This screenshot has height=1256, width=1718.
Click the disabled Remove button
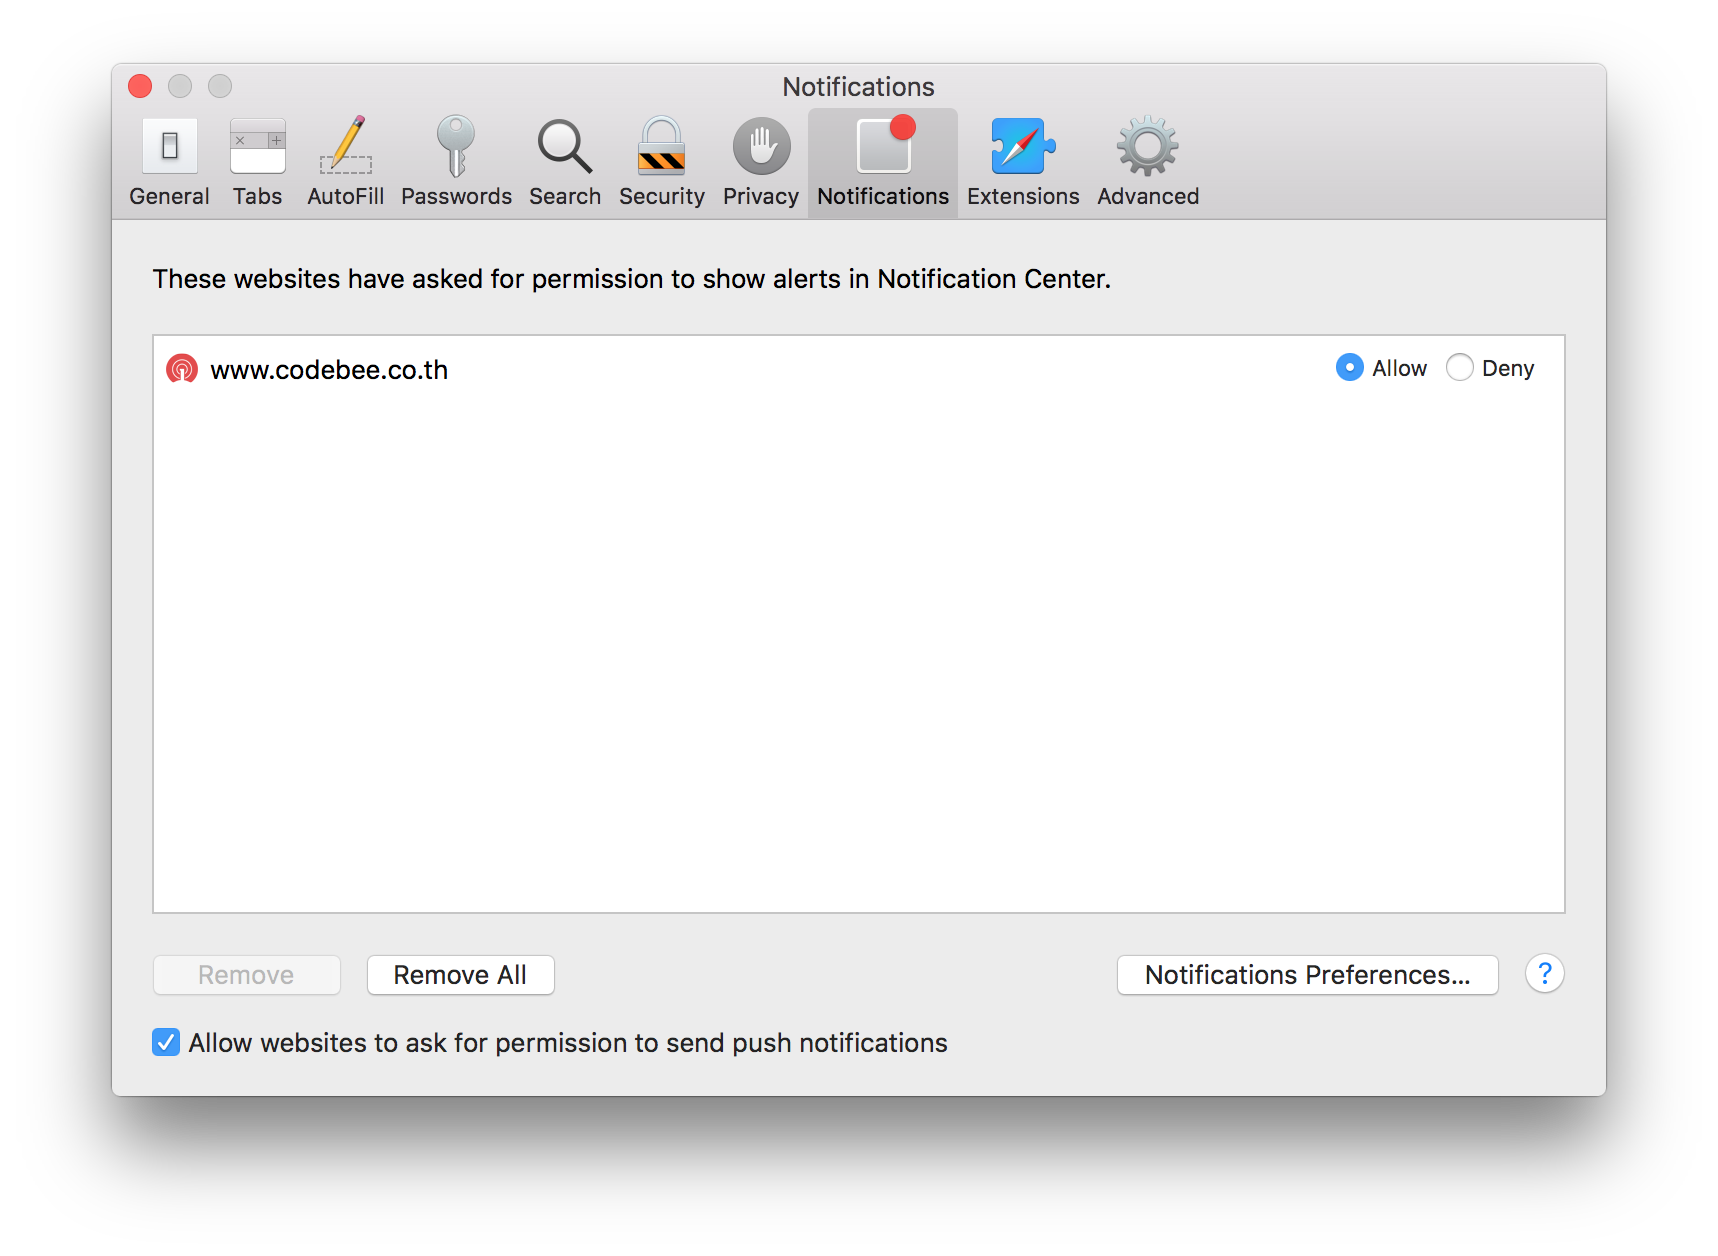246,975
